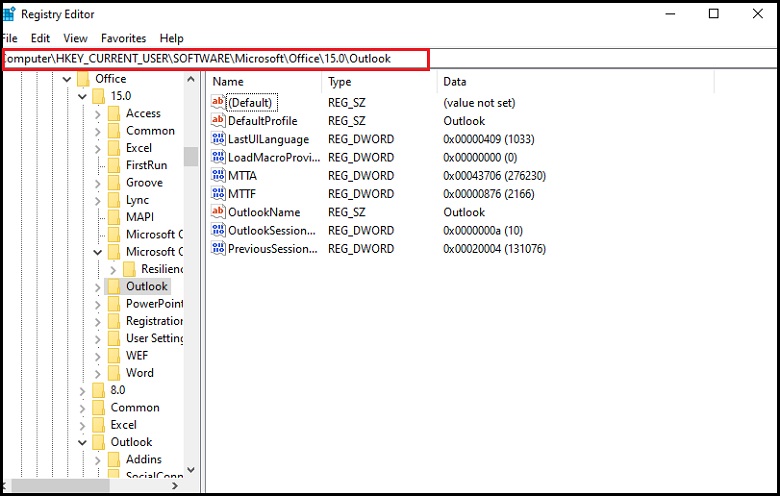Viewport: 780px width, 496px height.
Task: Expand the Addins key node
Action: click(98, 460)
